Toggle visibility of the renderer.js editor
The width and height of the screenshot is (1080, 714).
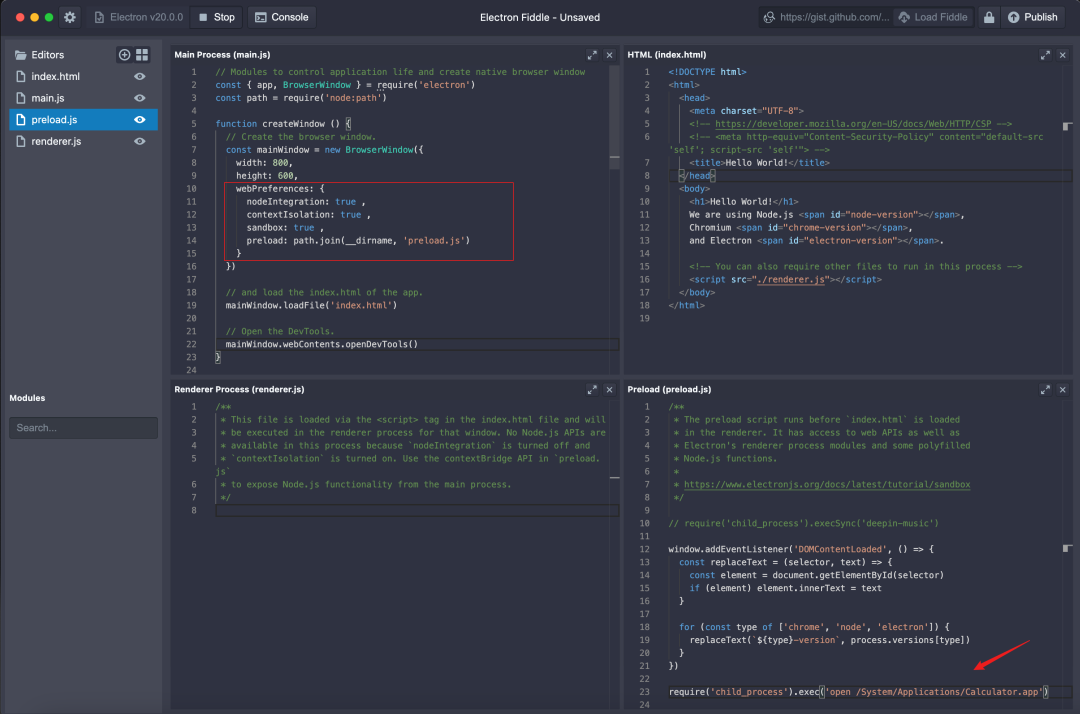pyautogui.click(x=140, y=141)
